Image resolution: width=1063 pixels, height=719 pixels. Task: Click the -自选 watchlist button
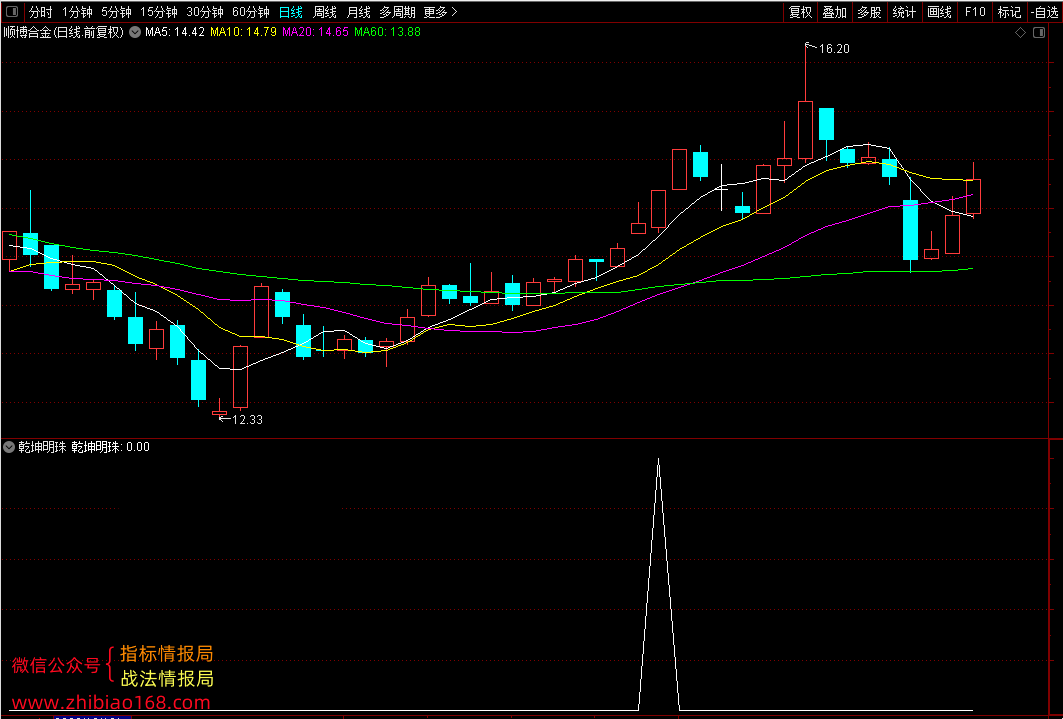coord(1045,12)
